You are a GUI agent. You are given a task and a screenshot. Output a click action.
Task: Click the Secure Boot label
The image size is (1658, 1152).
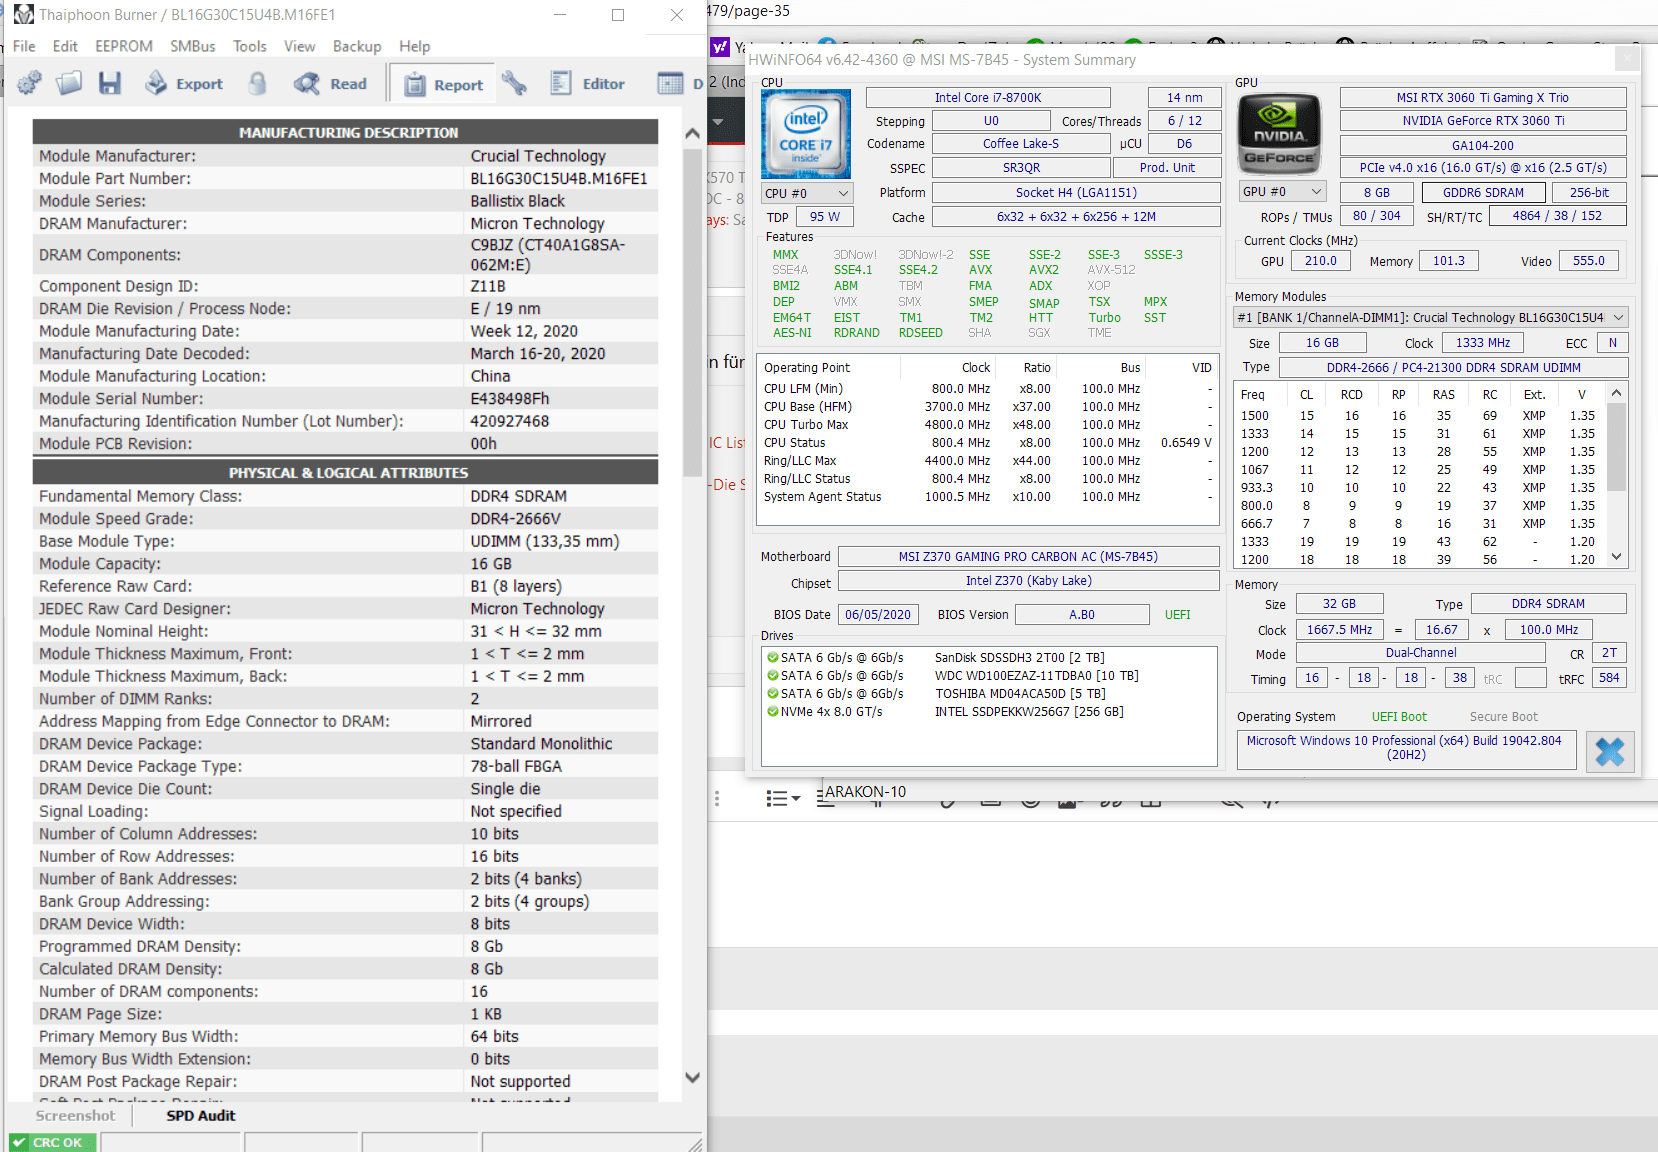pyautogui.click(x=1504, y=717)
